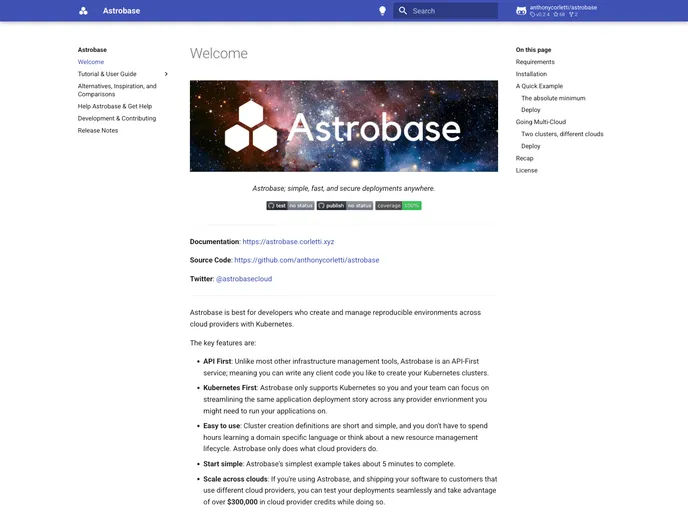Click the 'Astrobase' sidebar heading
688x512 pixels.
point(92,50)
